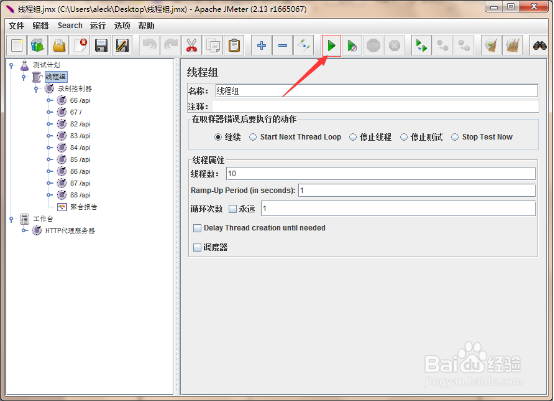Expand the 67 / tree node handle
Image resolution: width=554 pixels, height=401 pixels.
coord(50,112)
